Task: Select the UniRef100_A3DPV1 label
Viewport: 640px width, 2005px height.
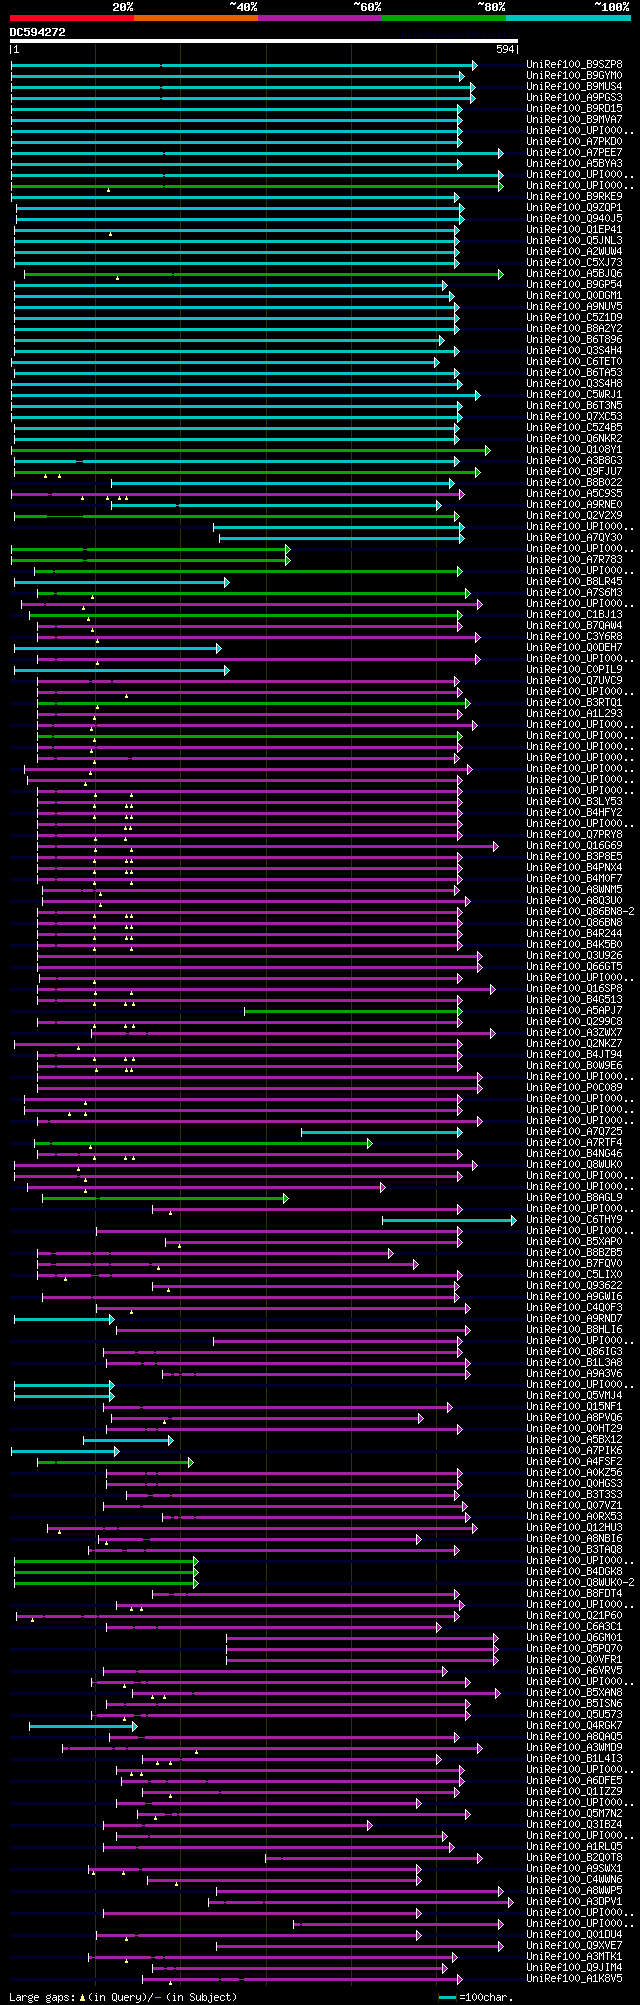Action: pos(574,1902)
